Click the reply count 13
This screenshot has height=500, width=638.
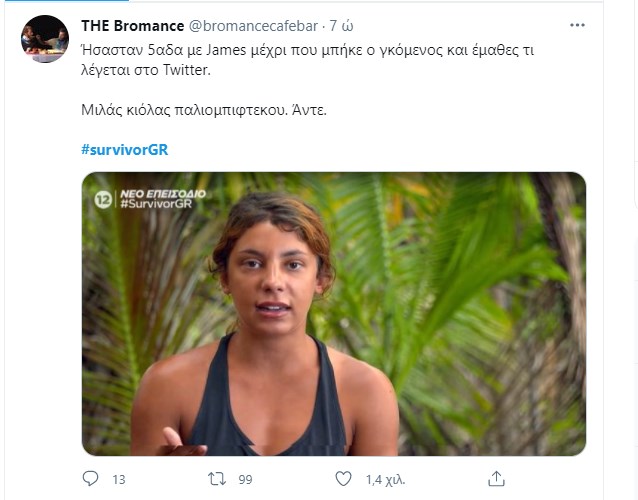point(118,480)
